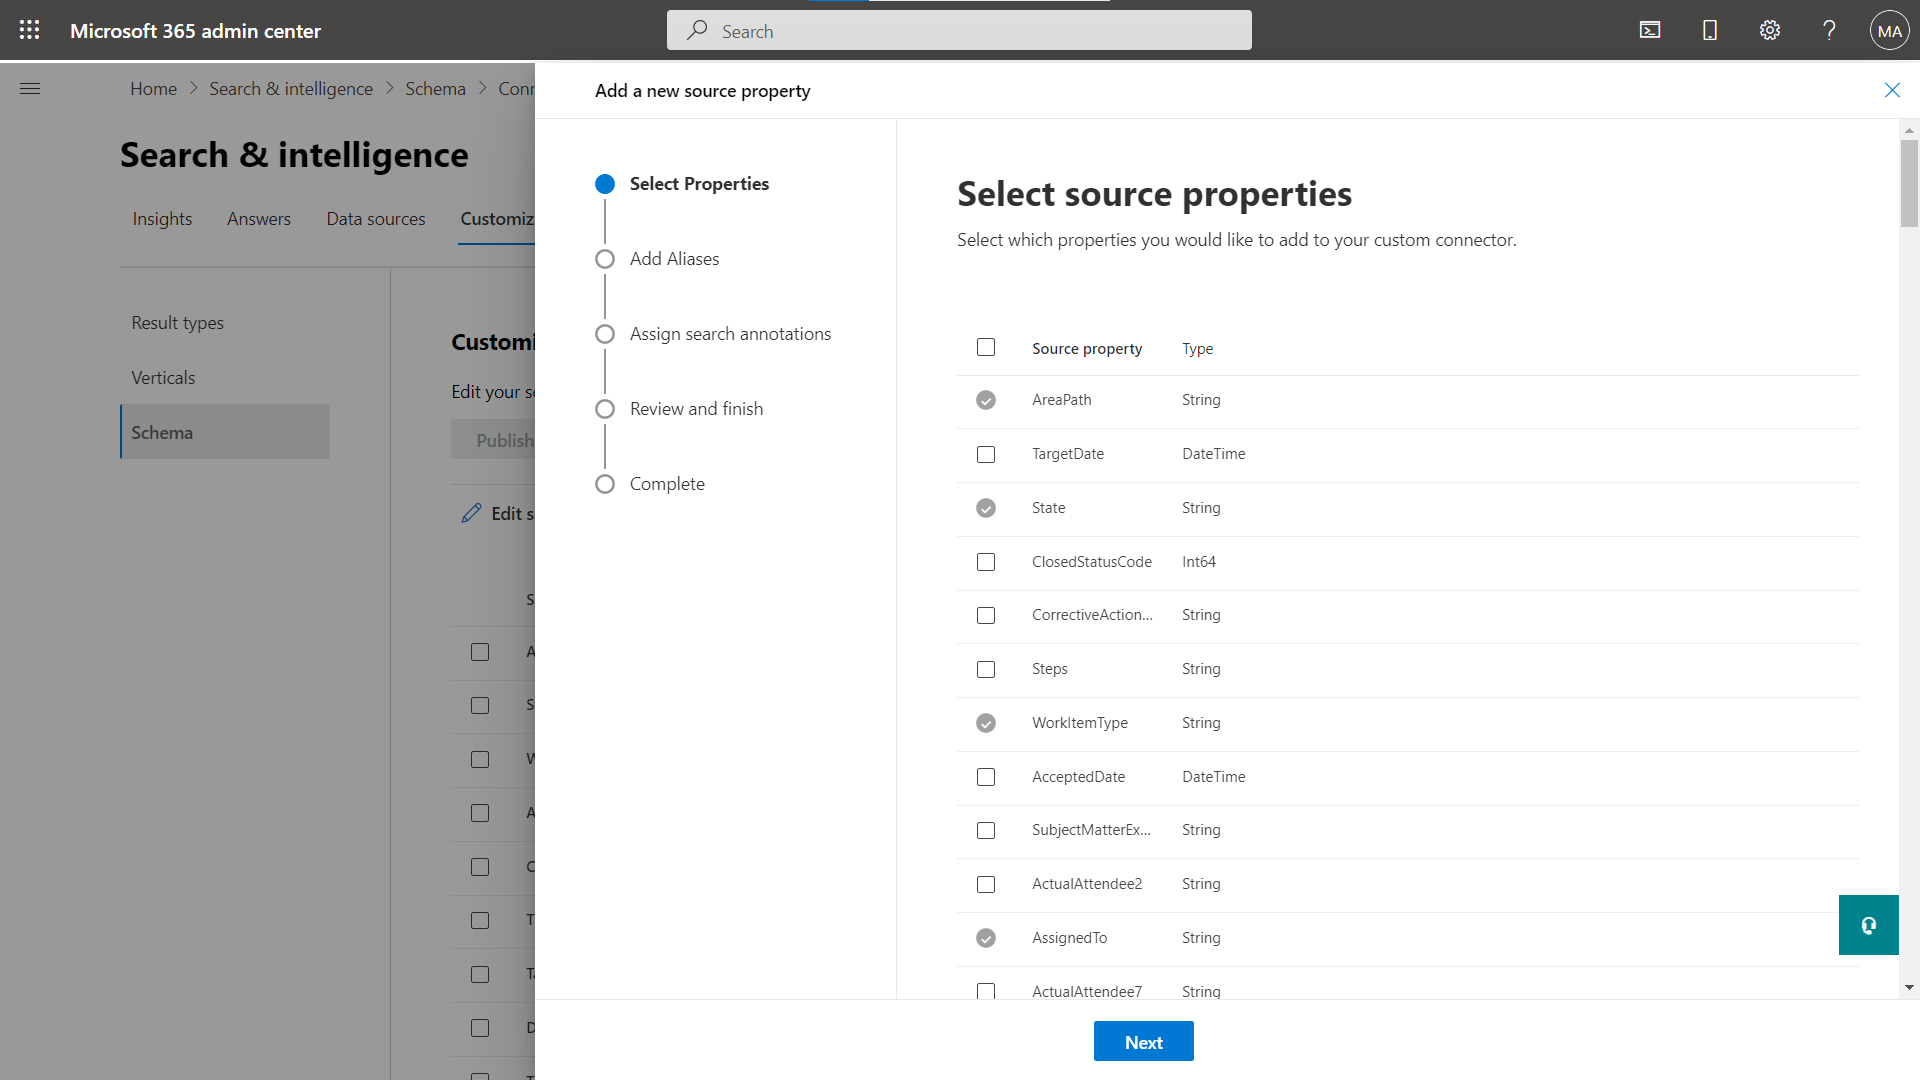Viewport: 1920px width, 1080px height.
Task: Click the Microsoft 365 apps grid icon
Action: point(29,29)
